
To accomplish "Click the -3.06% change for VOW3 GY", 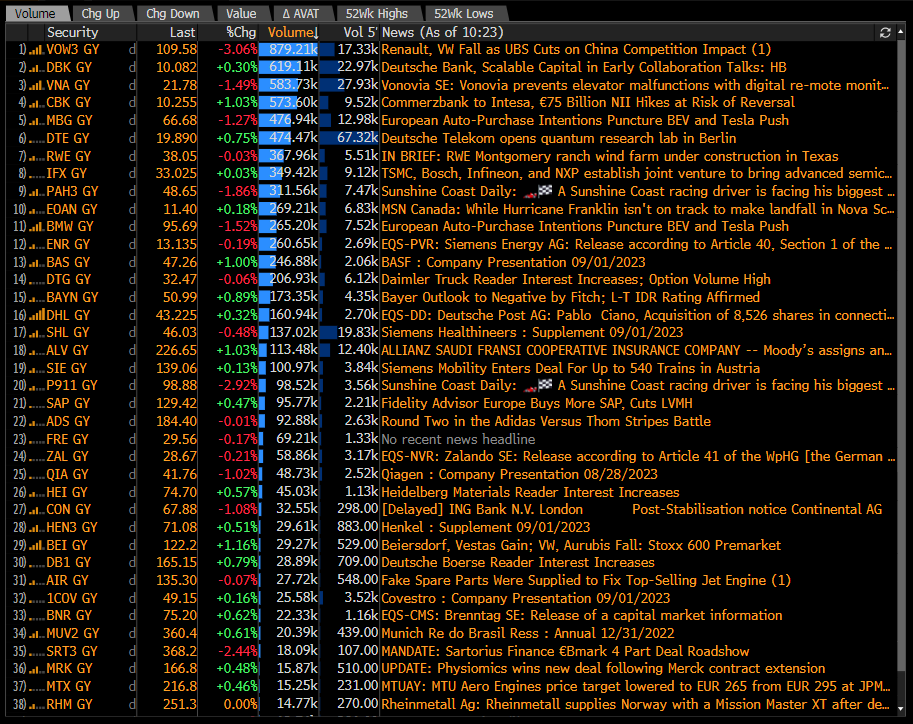I will (237, 50).
